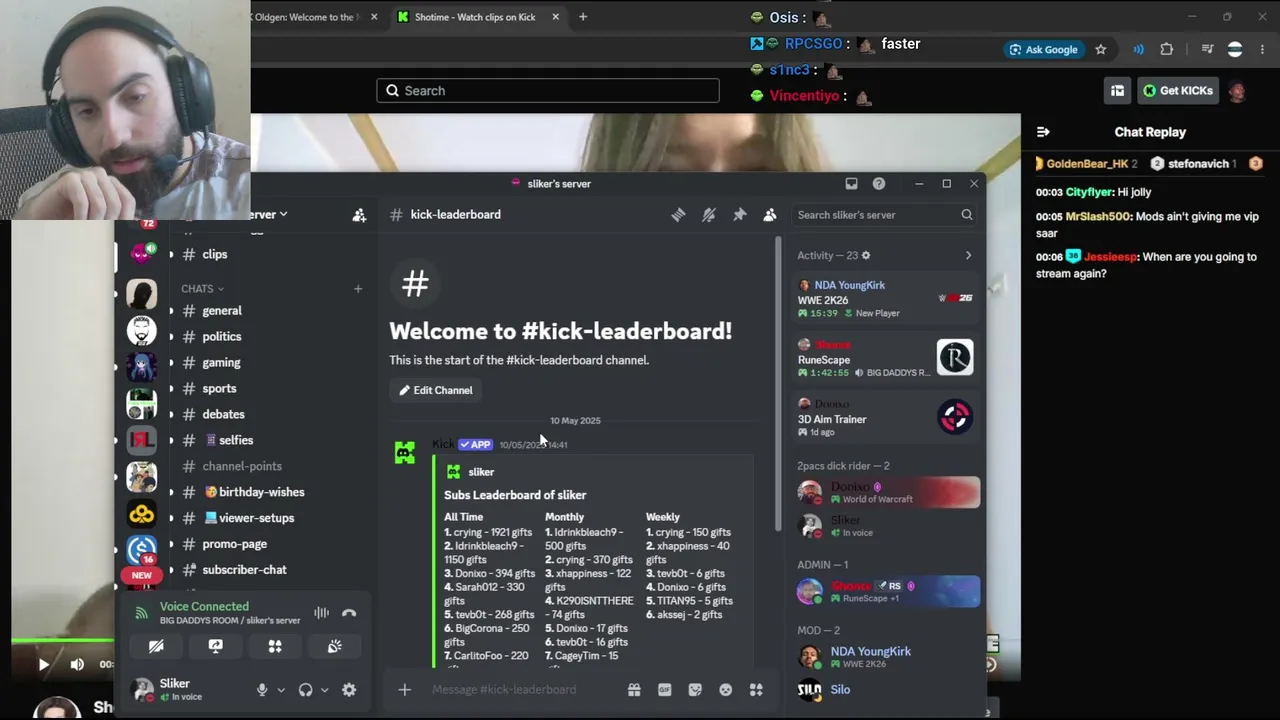Open Discord help question mark icon
This screenshot has height=720, width=1280.
879,184
